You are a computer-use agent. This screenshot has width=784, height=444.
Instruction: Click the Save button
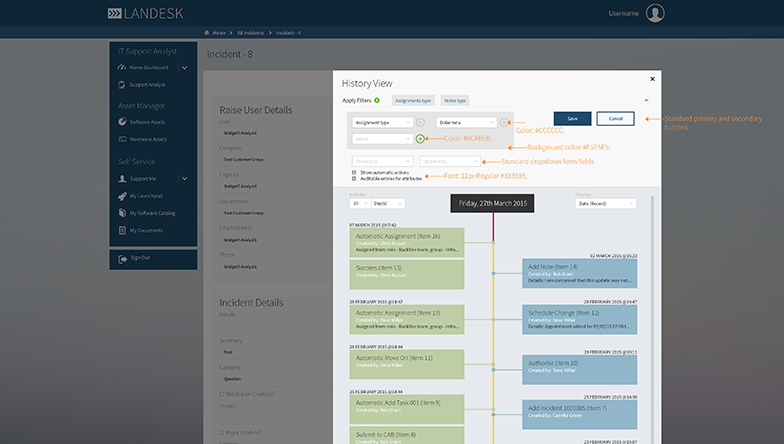572,118
